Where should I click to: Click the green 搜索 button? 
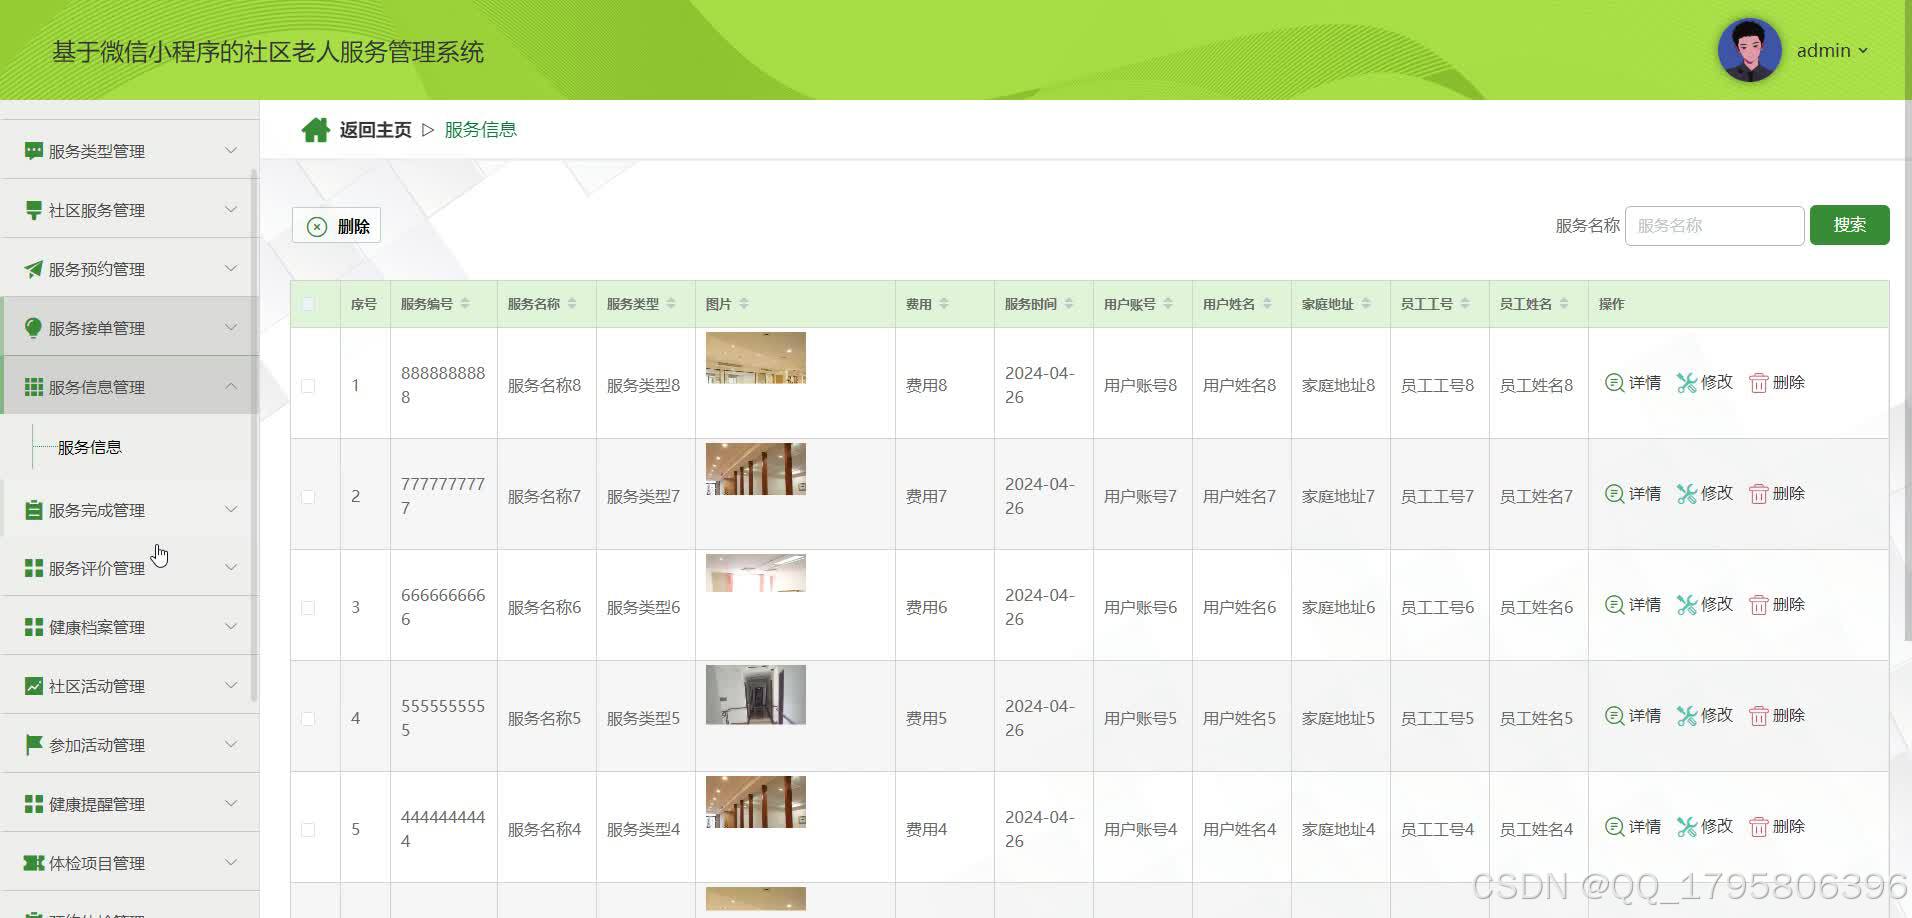pyautogui.click(x=1849, y=225)
